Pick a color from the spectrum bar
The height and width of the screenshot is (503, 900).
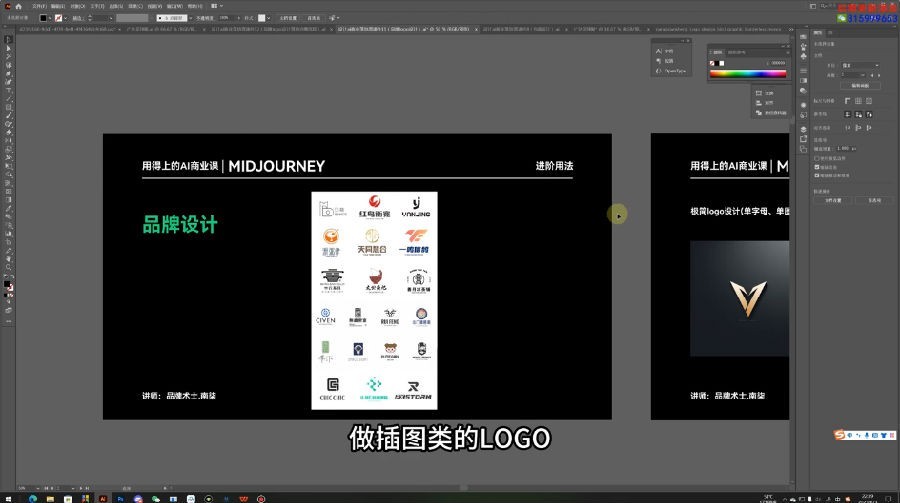point(748,73)
